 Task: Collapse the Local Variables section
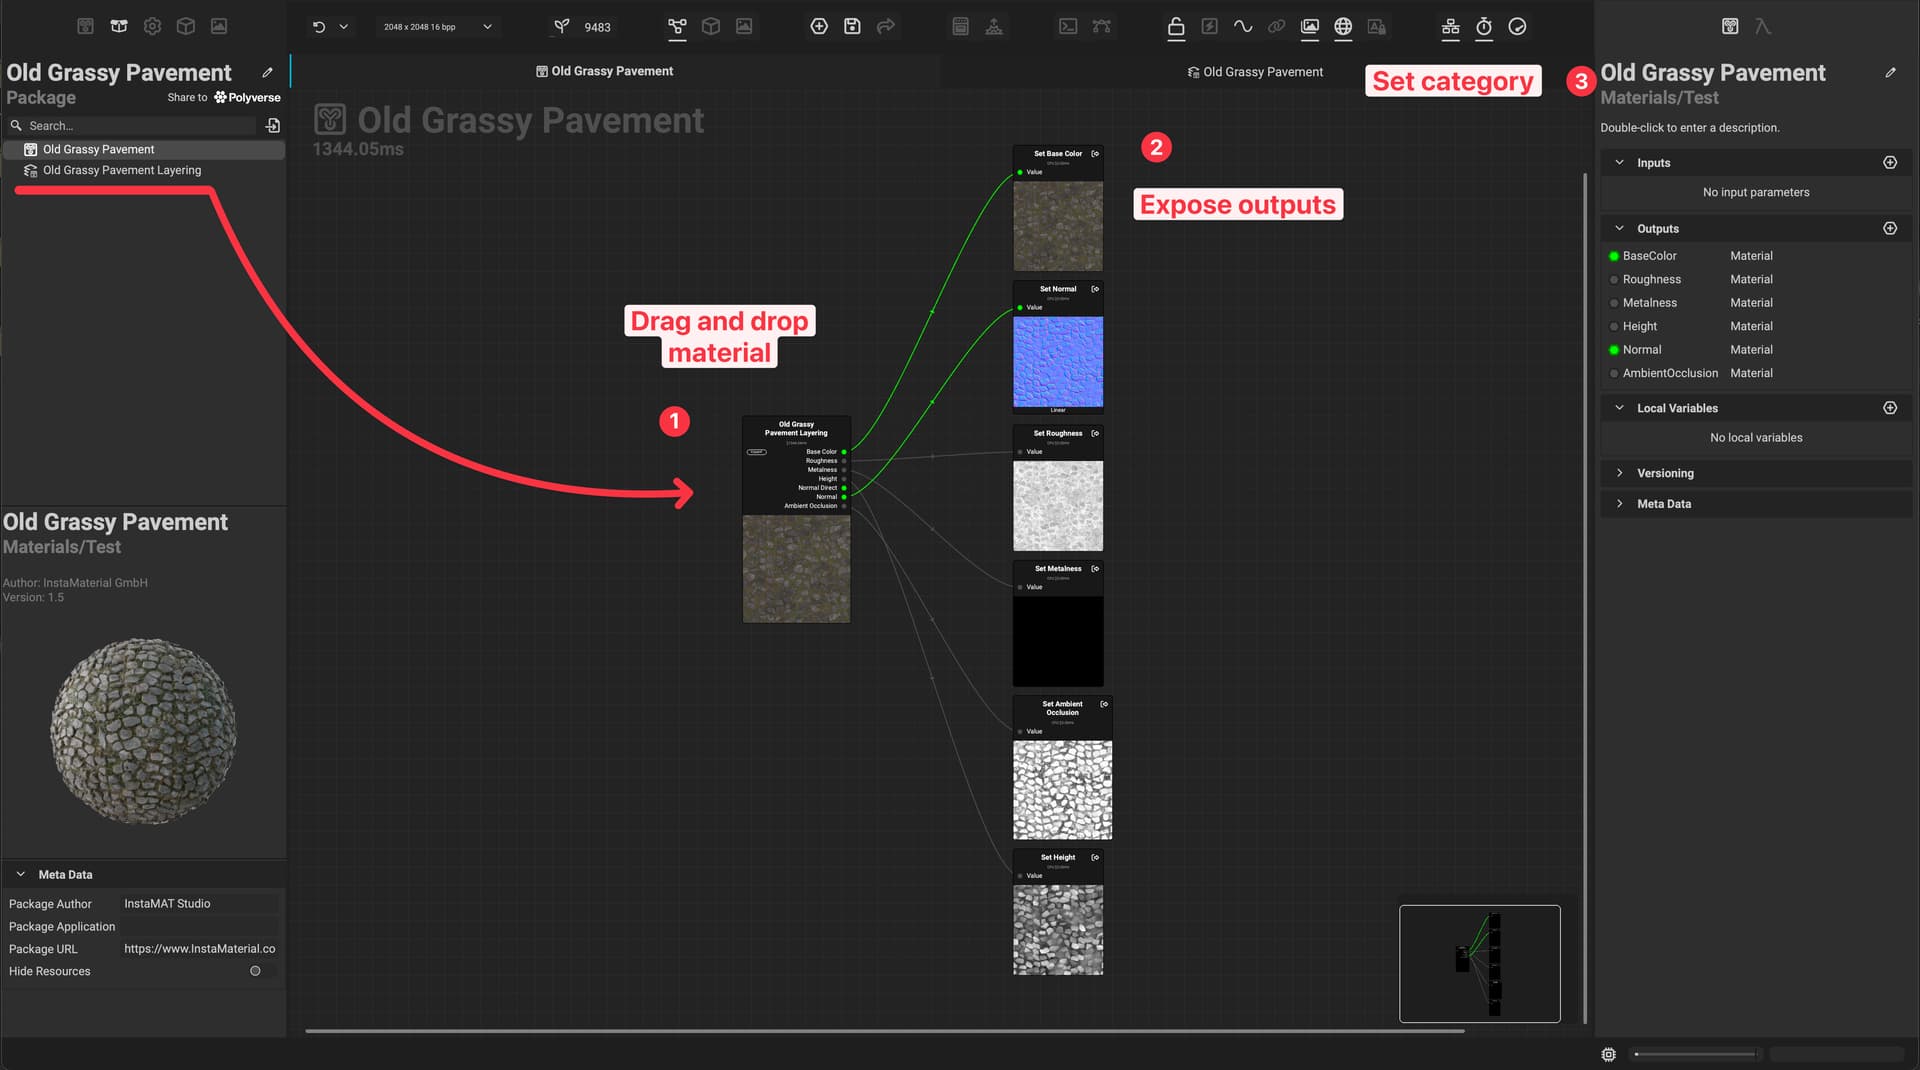1619,408
